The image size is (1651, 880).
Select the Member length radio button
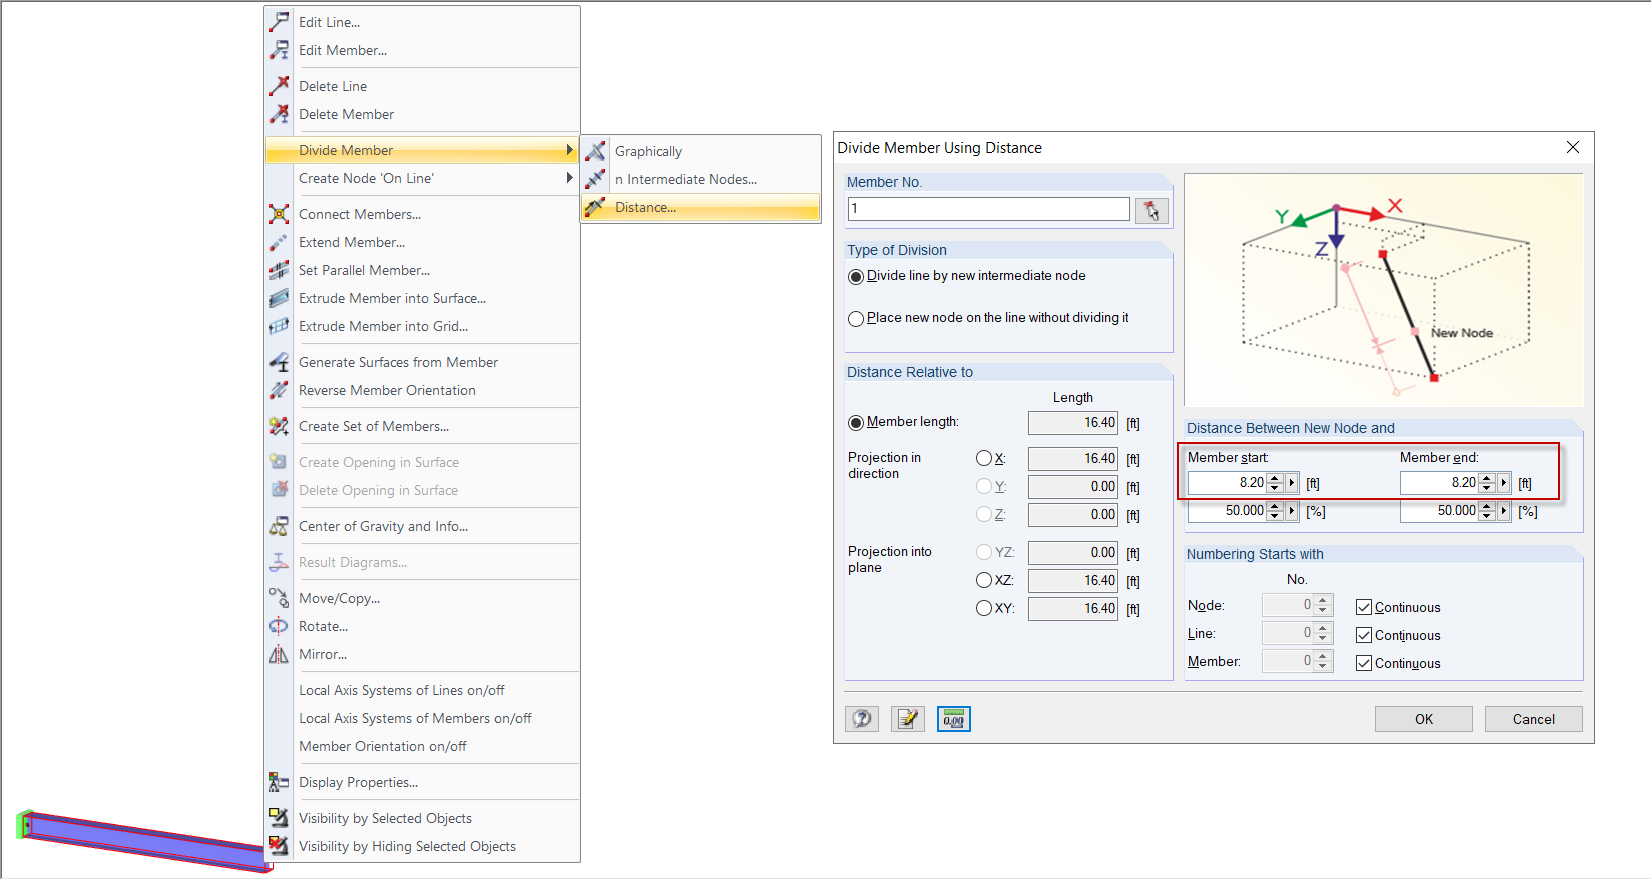click(x=856, y=423)
